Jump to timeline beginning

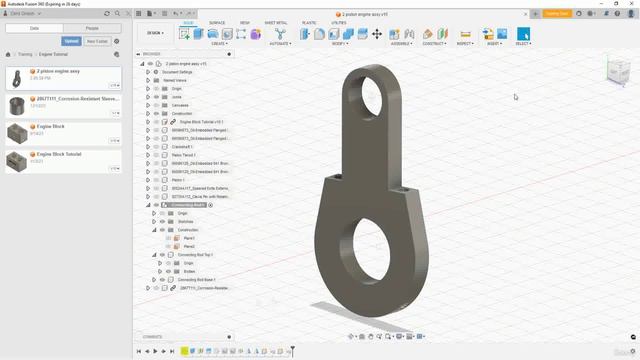(139, 351)
